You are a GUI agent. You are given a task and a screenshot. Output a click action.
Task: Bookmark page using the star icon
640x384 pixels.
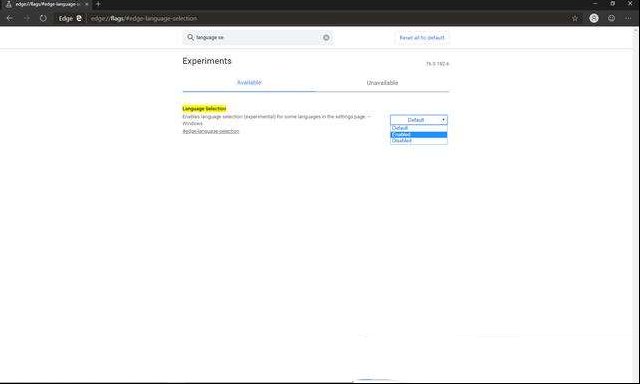575,18
